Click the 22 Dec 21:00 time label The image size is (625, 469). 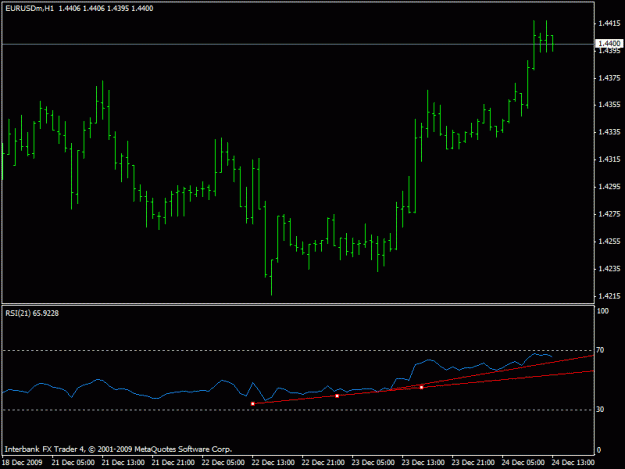(323, 462)
